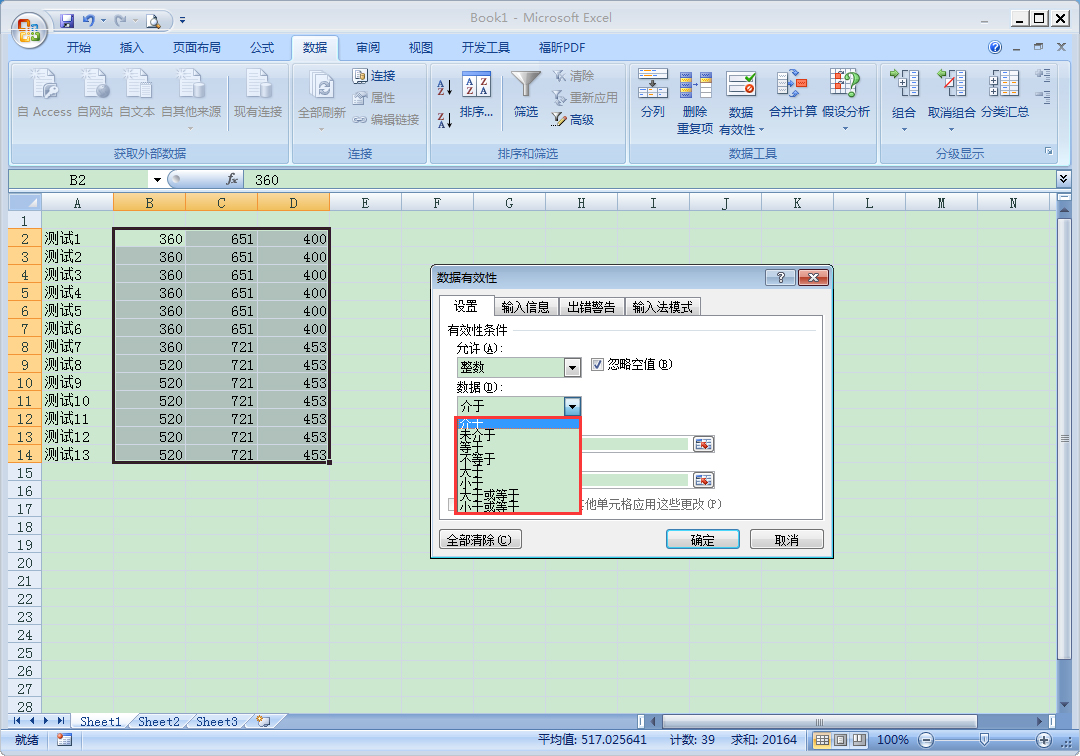Open the 允许 dropdown showing 整数
This screenshot has width=1080, height=756.
[571, 367]
